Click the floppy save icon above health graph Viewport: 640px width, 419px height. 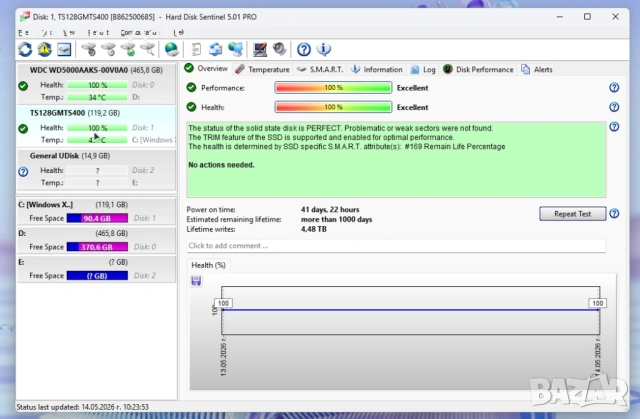point(196,281)
